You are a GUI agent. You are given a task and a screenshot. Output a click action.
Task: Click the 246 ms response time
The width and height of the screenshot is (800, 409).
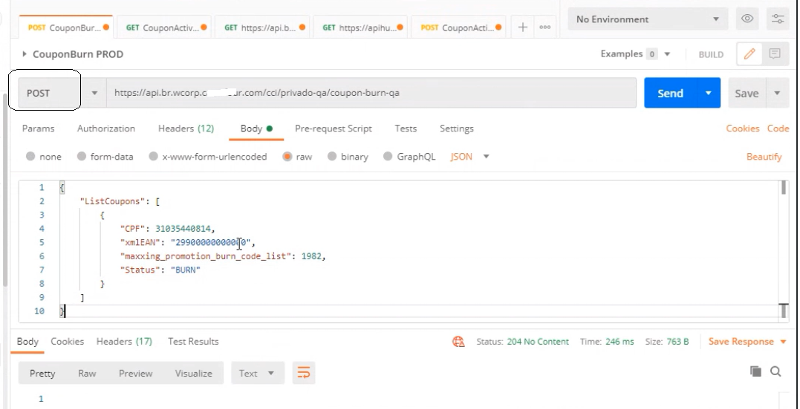click(619, 342)
